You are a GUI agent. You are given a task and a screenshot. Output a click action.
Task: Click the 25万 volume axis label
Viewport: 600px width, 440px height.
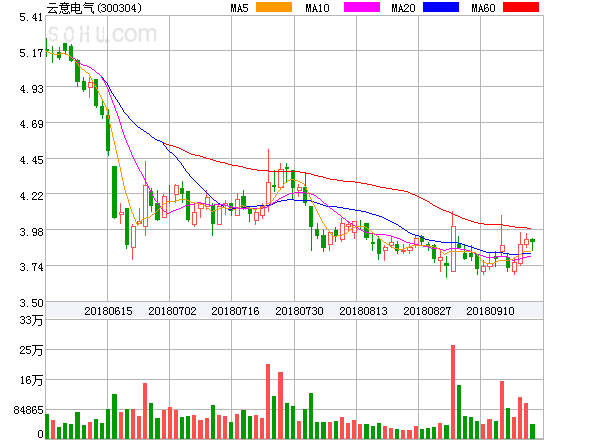(31, 350)
